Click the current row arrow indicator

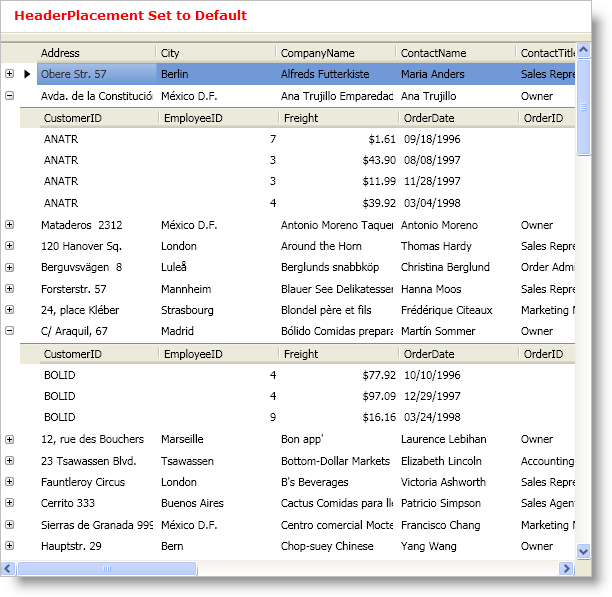click(27, 74)
